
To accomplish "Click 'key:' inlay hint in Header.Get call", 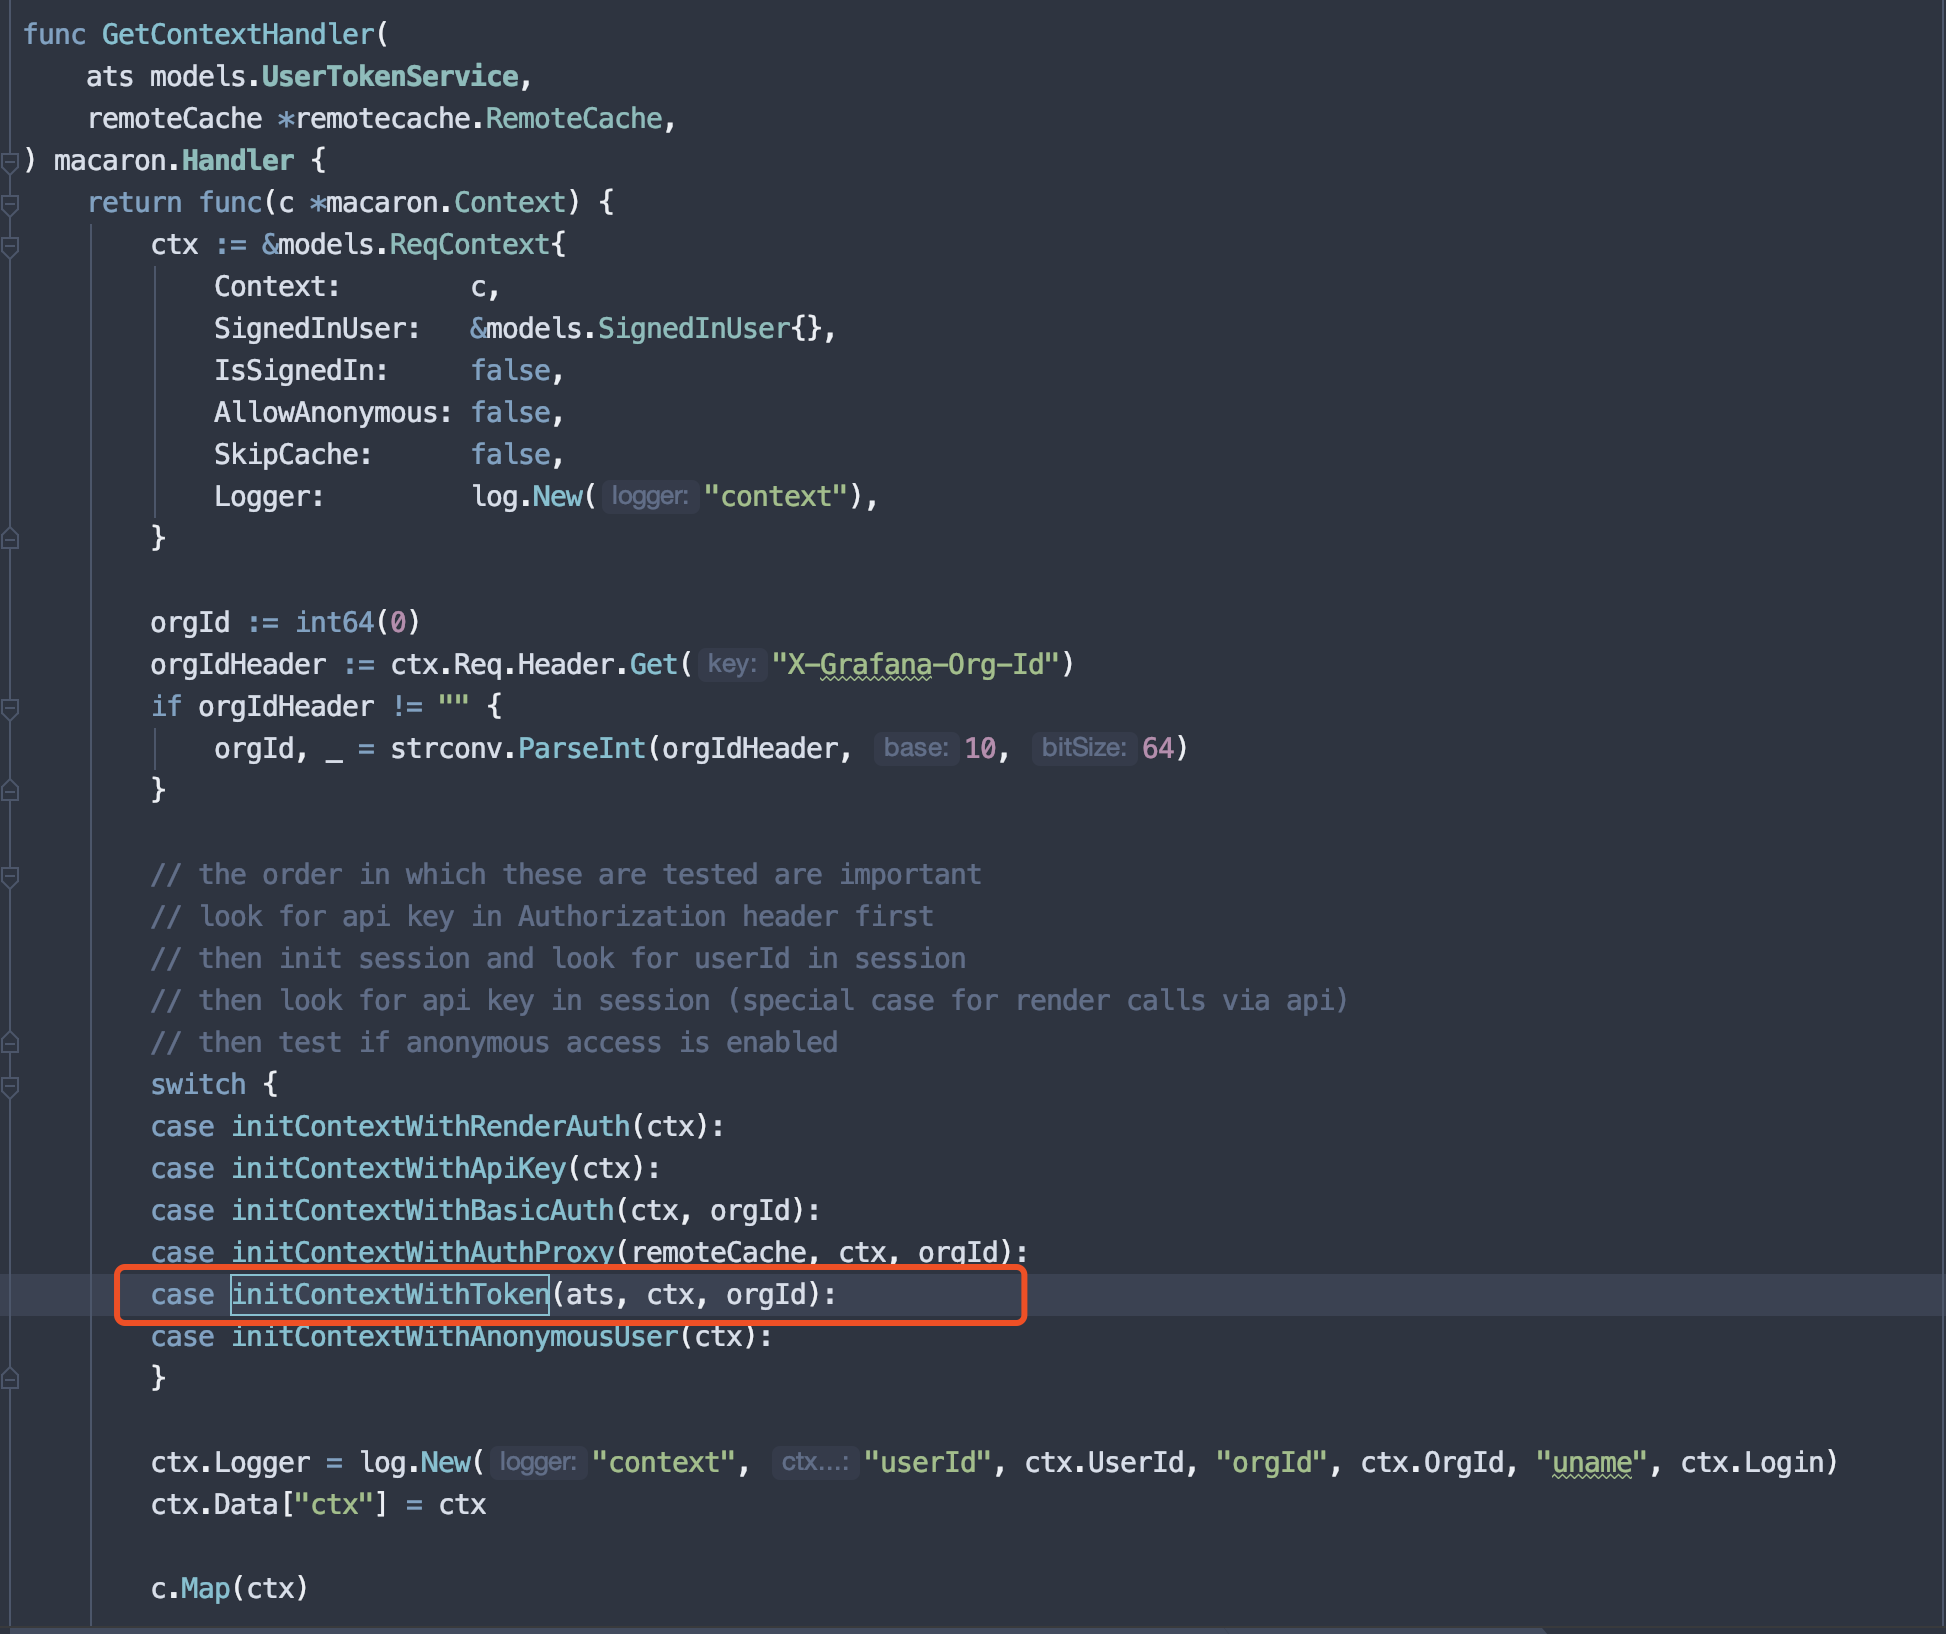I will coord(732,664).
